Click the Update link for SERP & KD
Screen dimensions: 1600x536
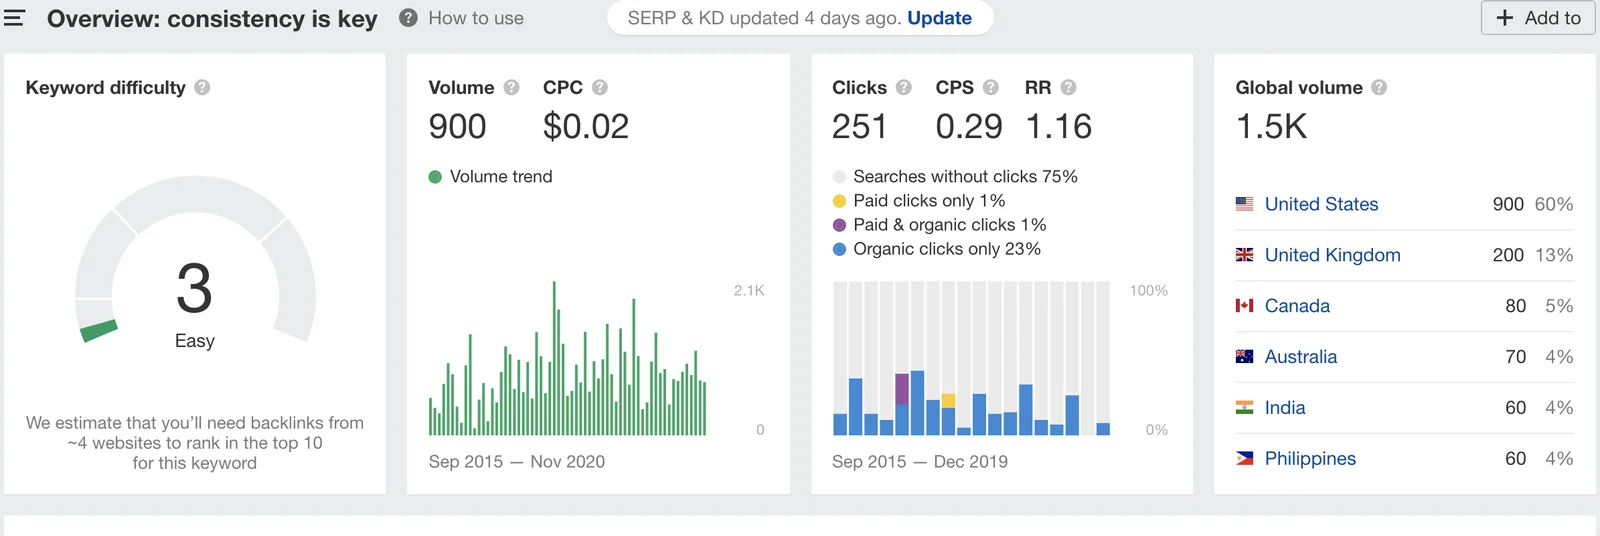tap(939, 18)
